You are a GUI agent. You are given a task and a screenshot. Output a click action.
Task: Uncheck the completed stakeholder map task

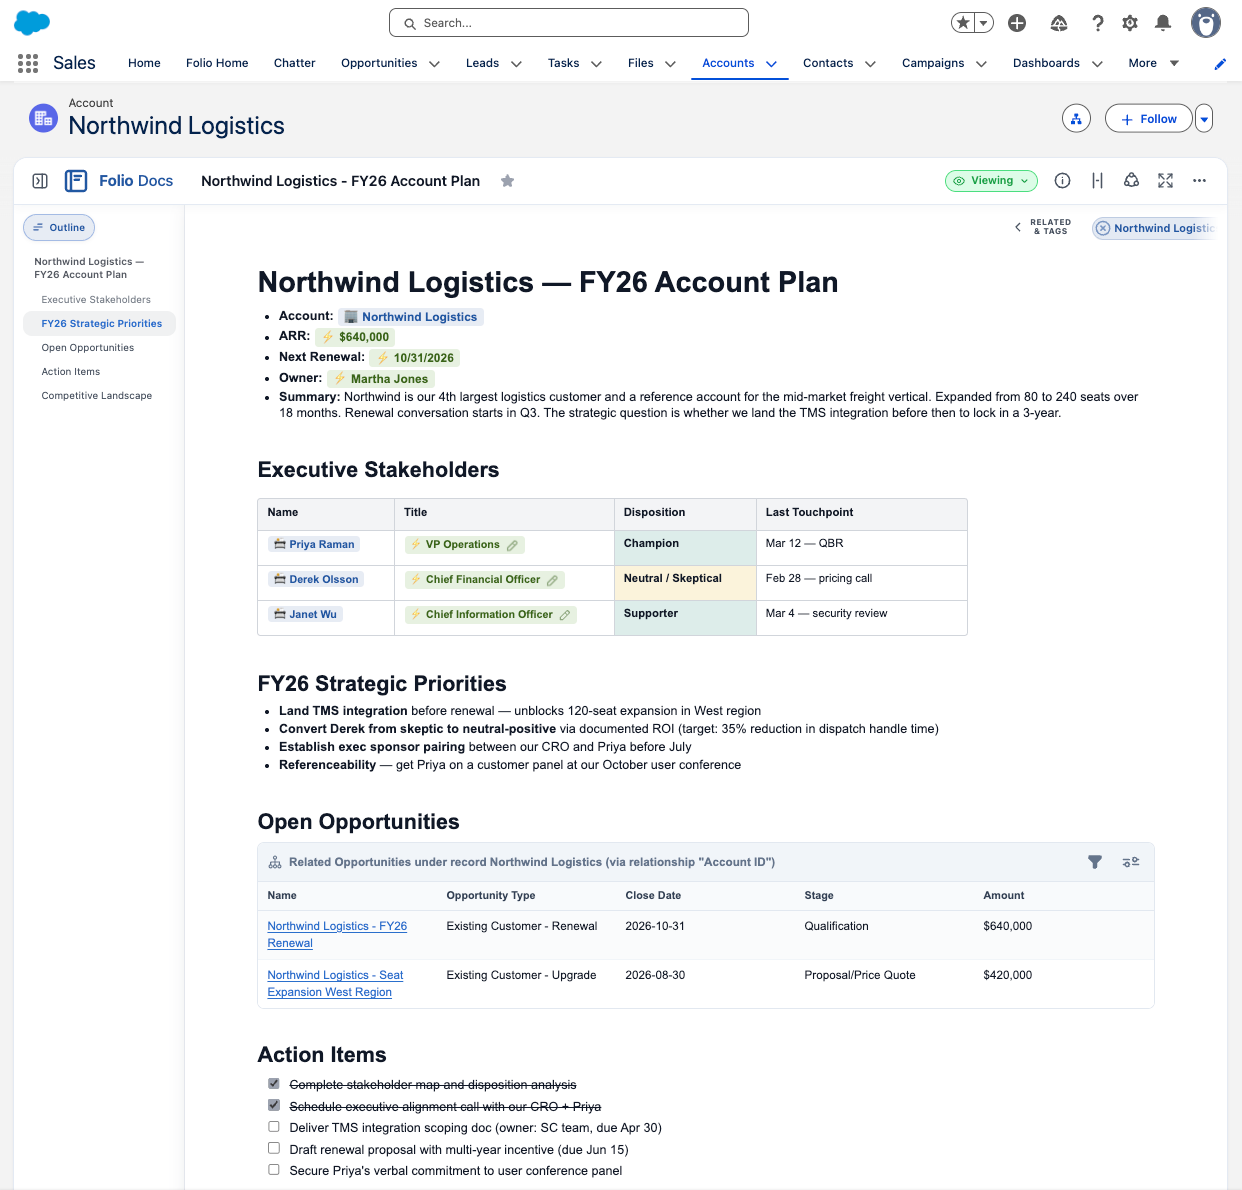(273, 1082)
